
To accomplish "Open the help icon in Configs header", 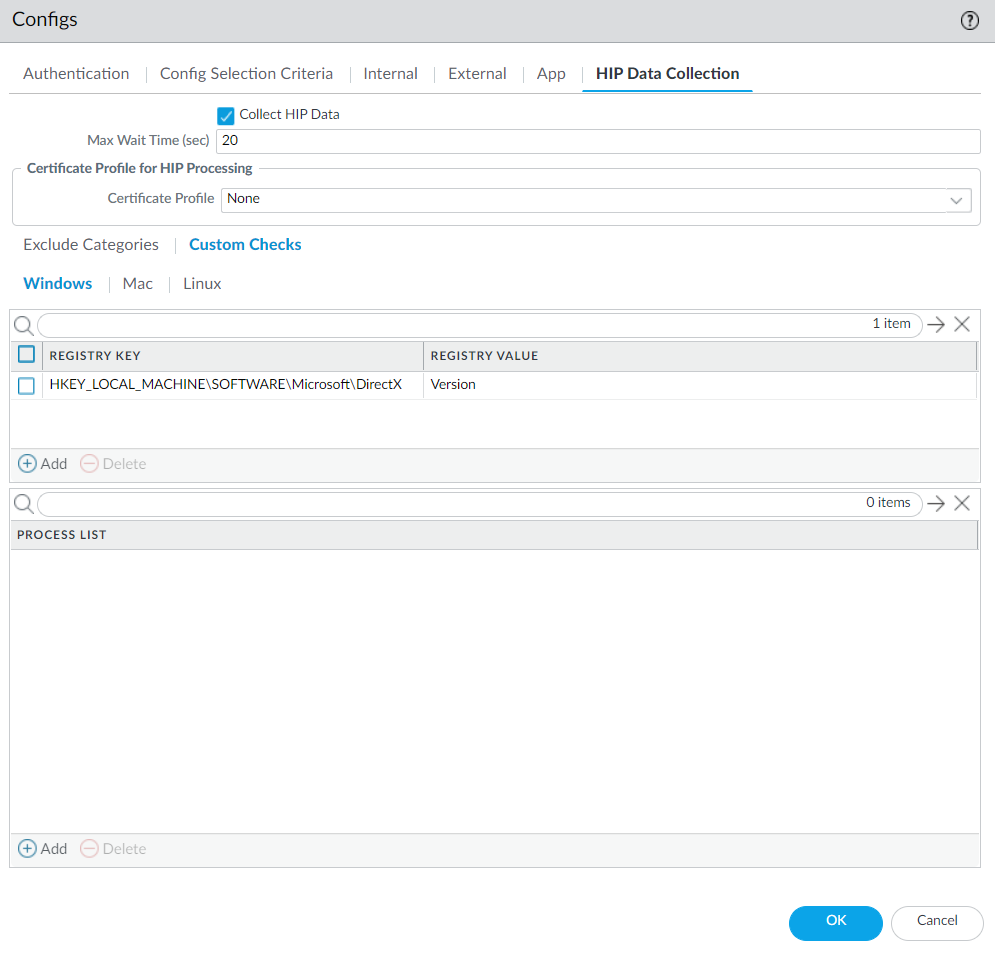I will 969,21.
